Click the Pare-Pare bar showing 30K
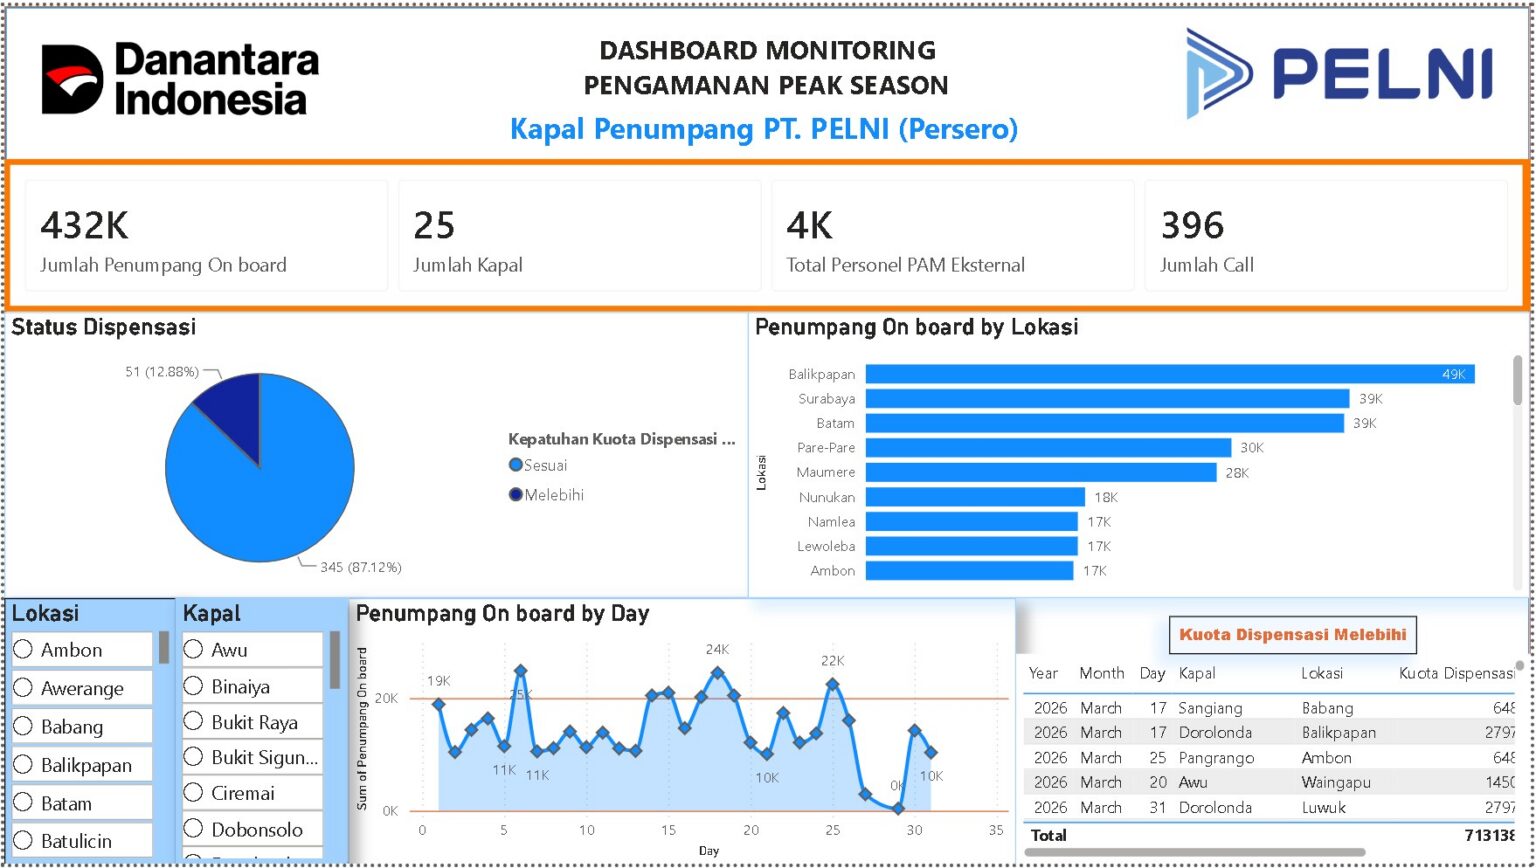Image resolution: width=1536 pixels, height=868 pixels. click(1049, 448)
